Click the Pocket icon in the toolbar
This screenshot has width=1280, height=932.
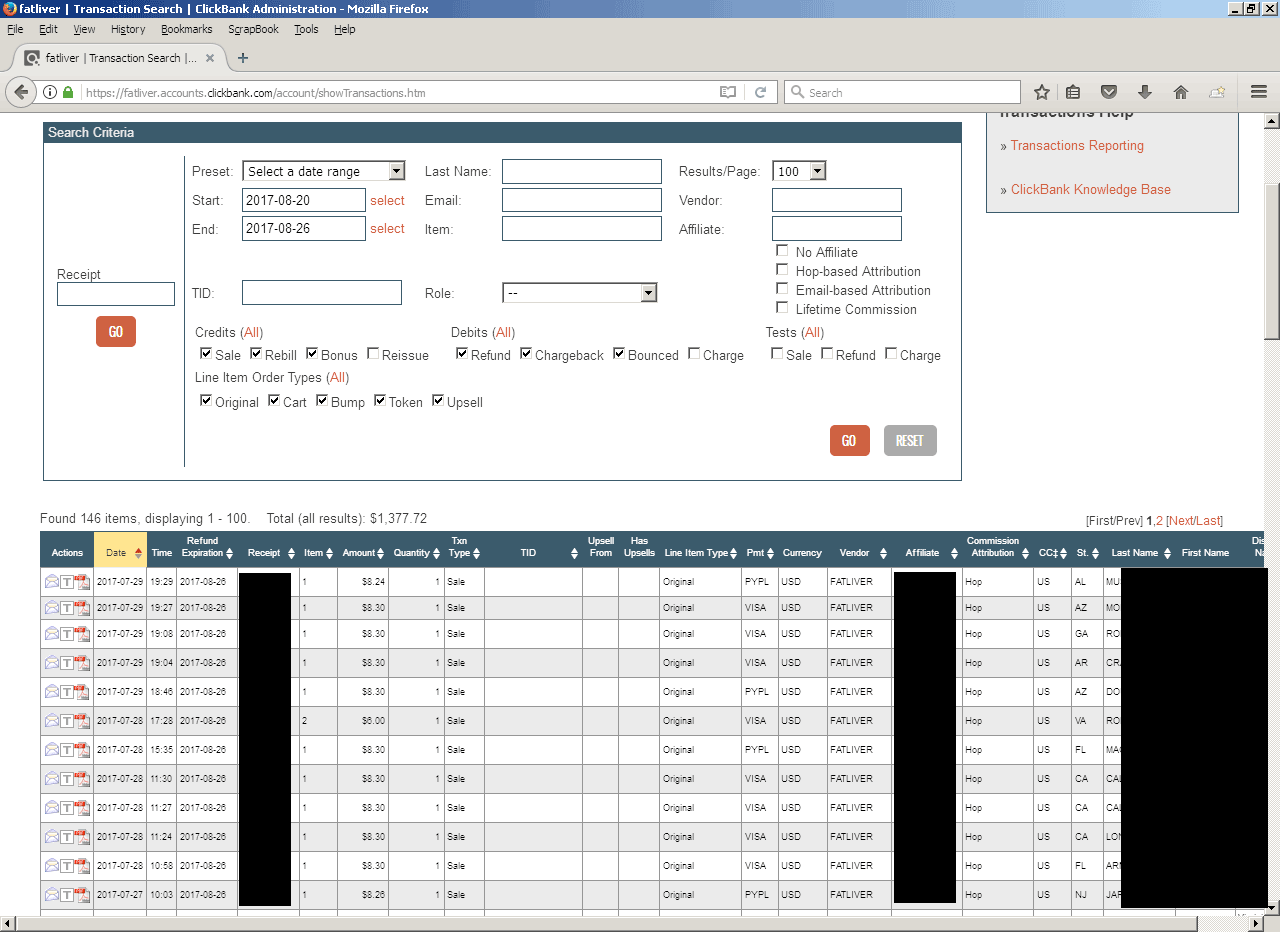1109,92
